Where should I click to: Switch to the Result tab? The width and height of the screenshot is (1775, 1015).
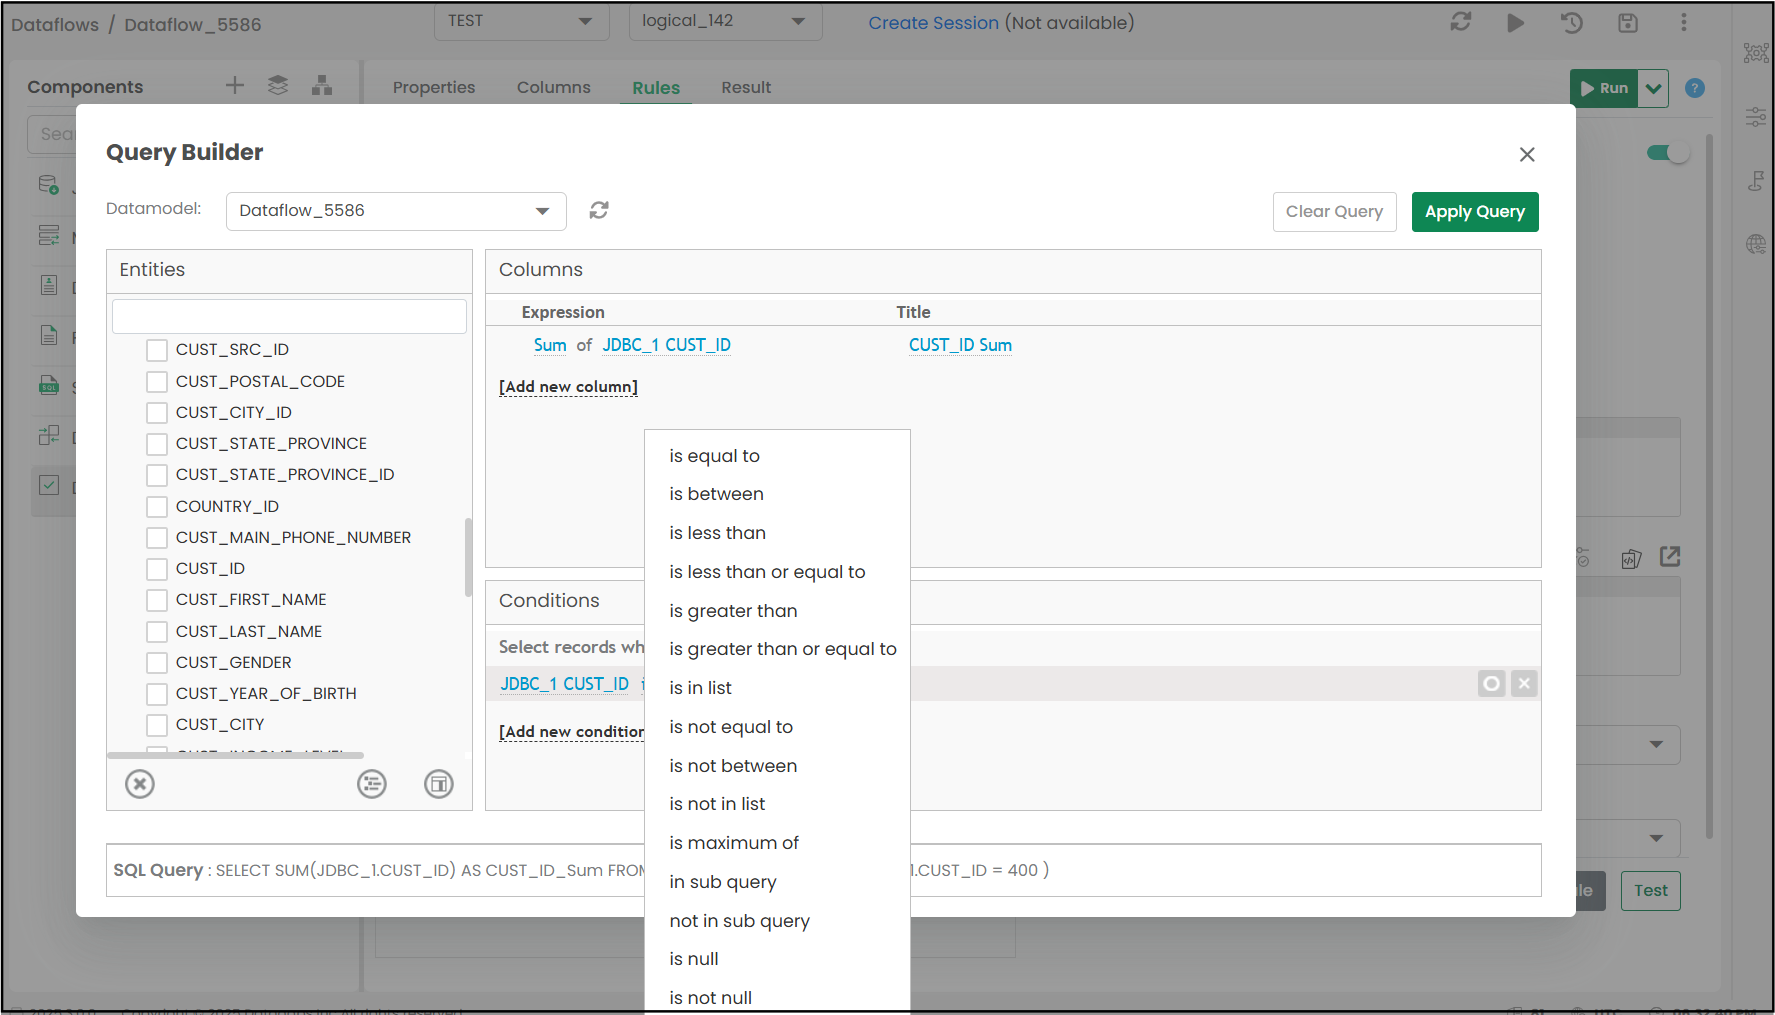click(746, 87)
